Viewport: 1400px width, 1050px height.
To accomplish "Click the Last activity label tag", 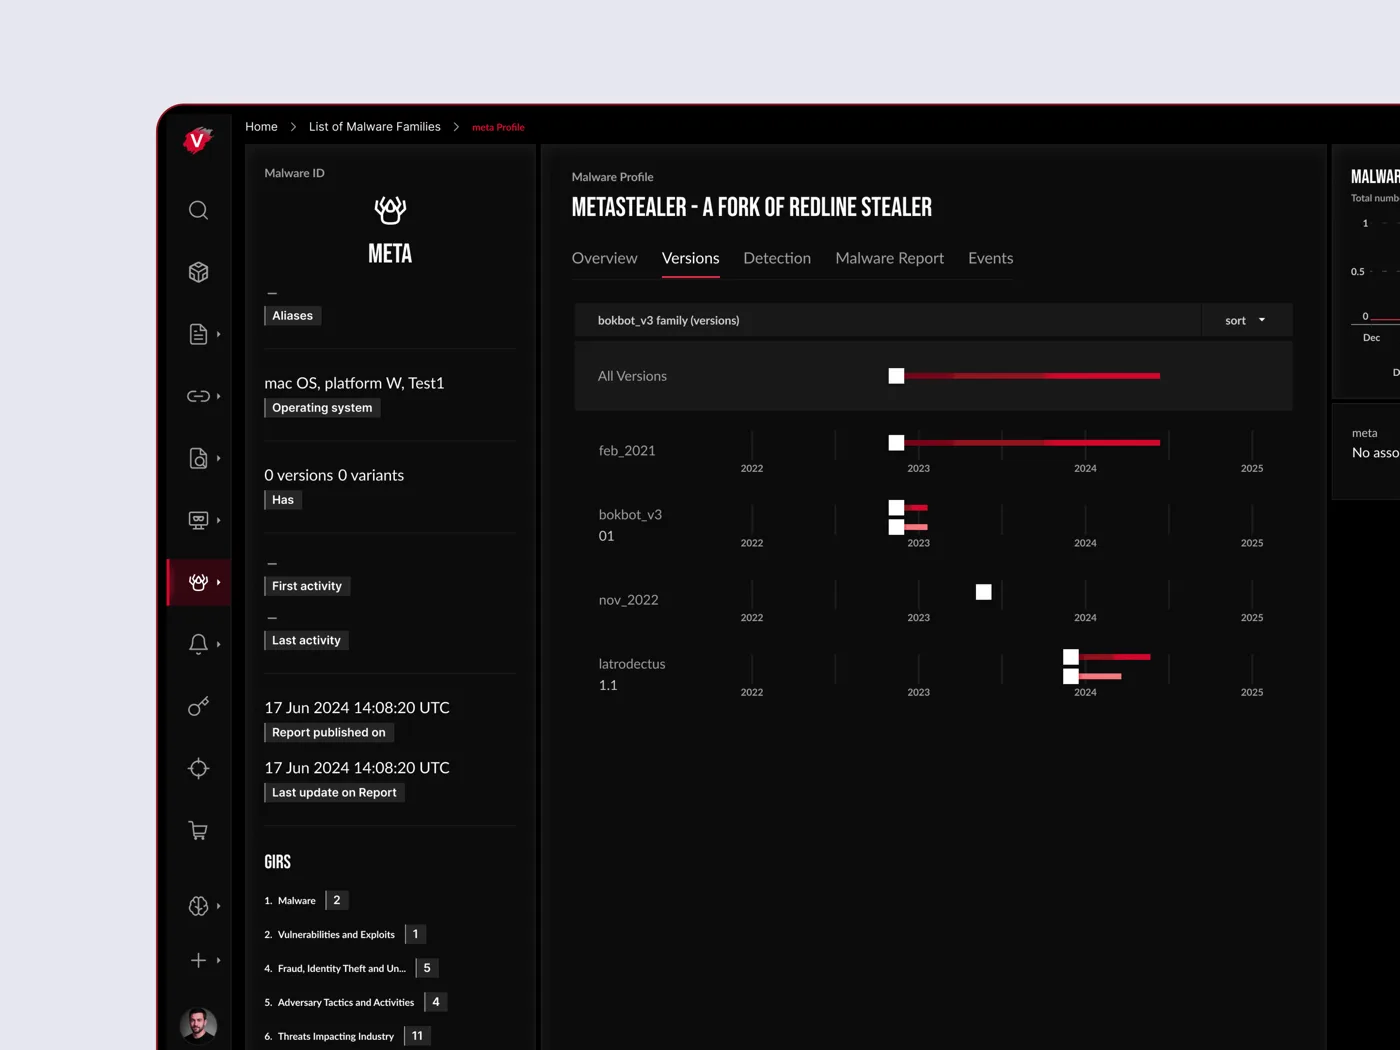I will coord(306,640).
